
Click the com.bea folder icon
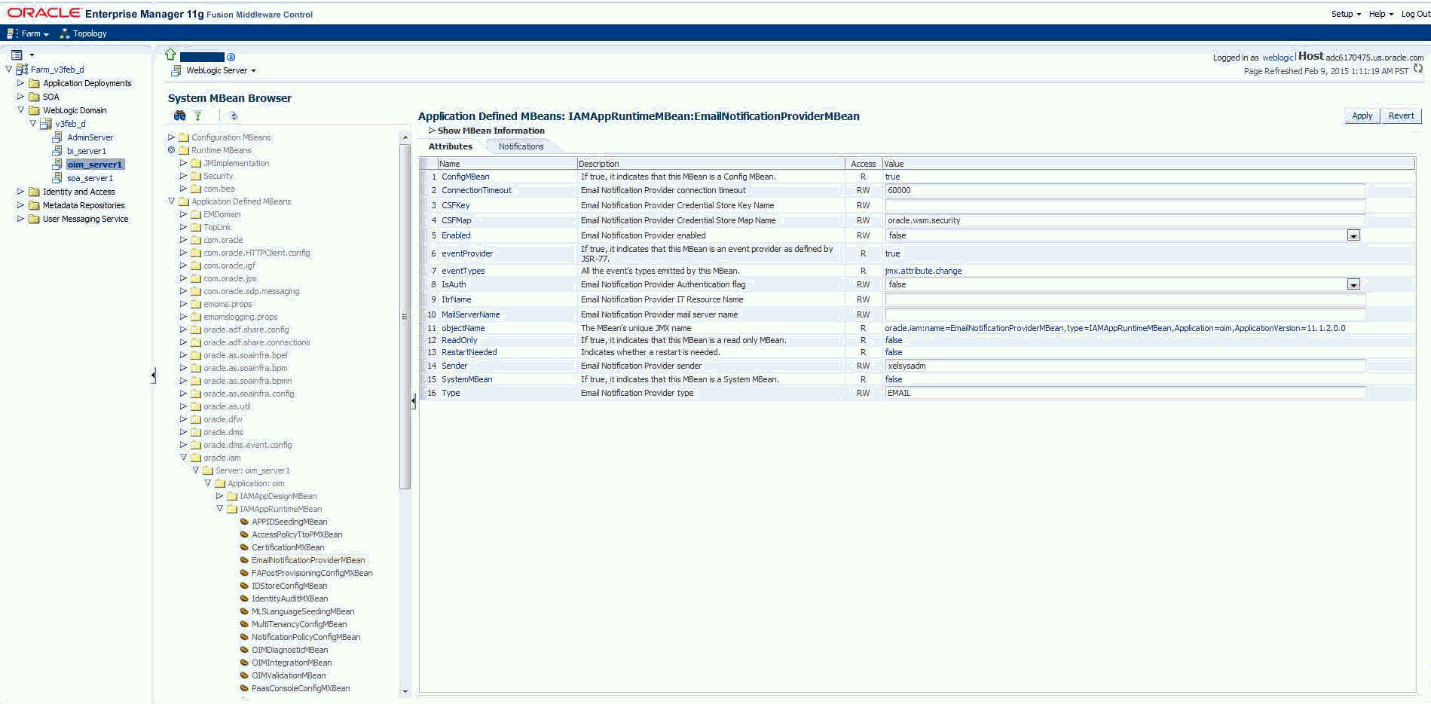click(x=196, y=188)
